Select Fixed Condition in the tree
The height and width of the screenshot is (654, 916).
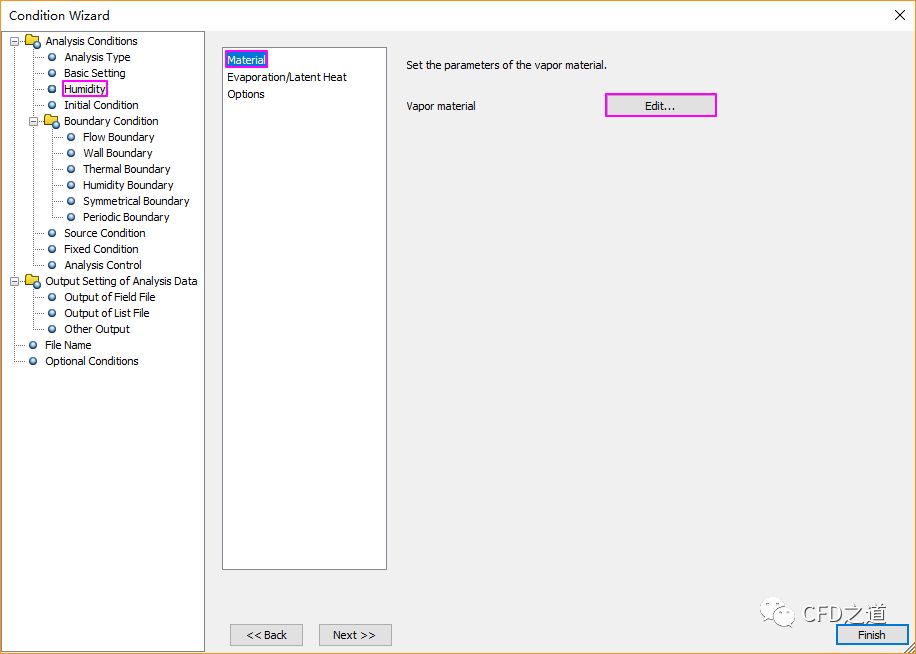101,249
